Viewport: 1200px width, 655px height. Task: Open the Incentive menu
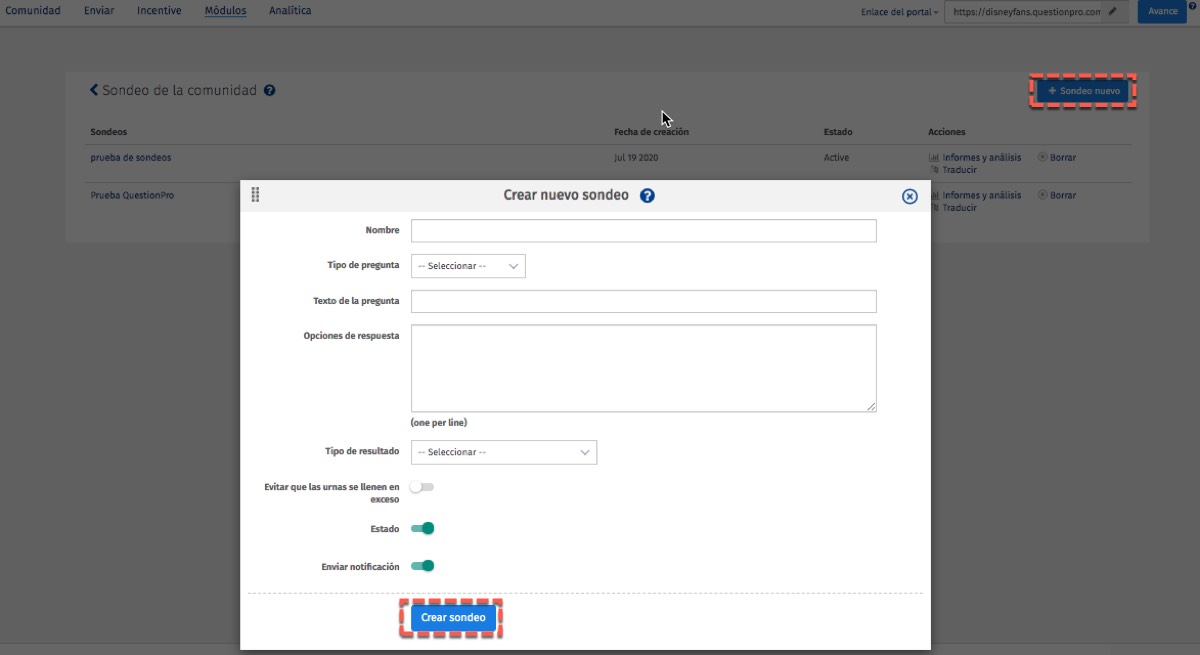coord(159,11)
